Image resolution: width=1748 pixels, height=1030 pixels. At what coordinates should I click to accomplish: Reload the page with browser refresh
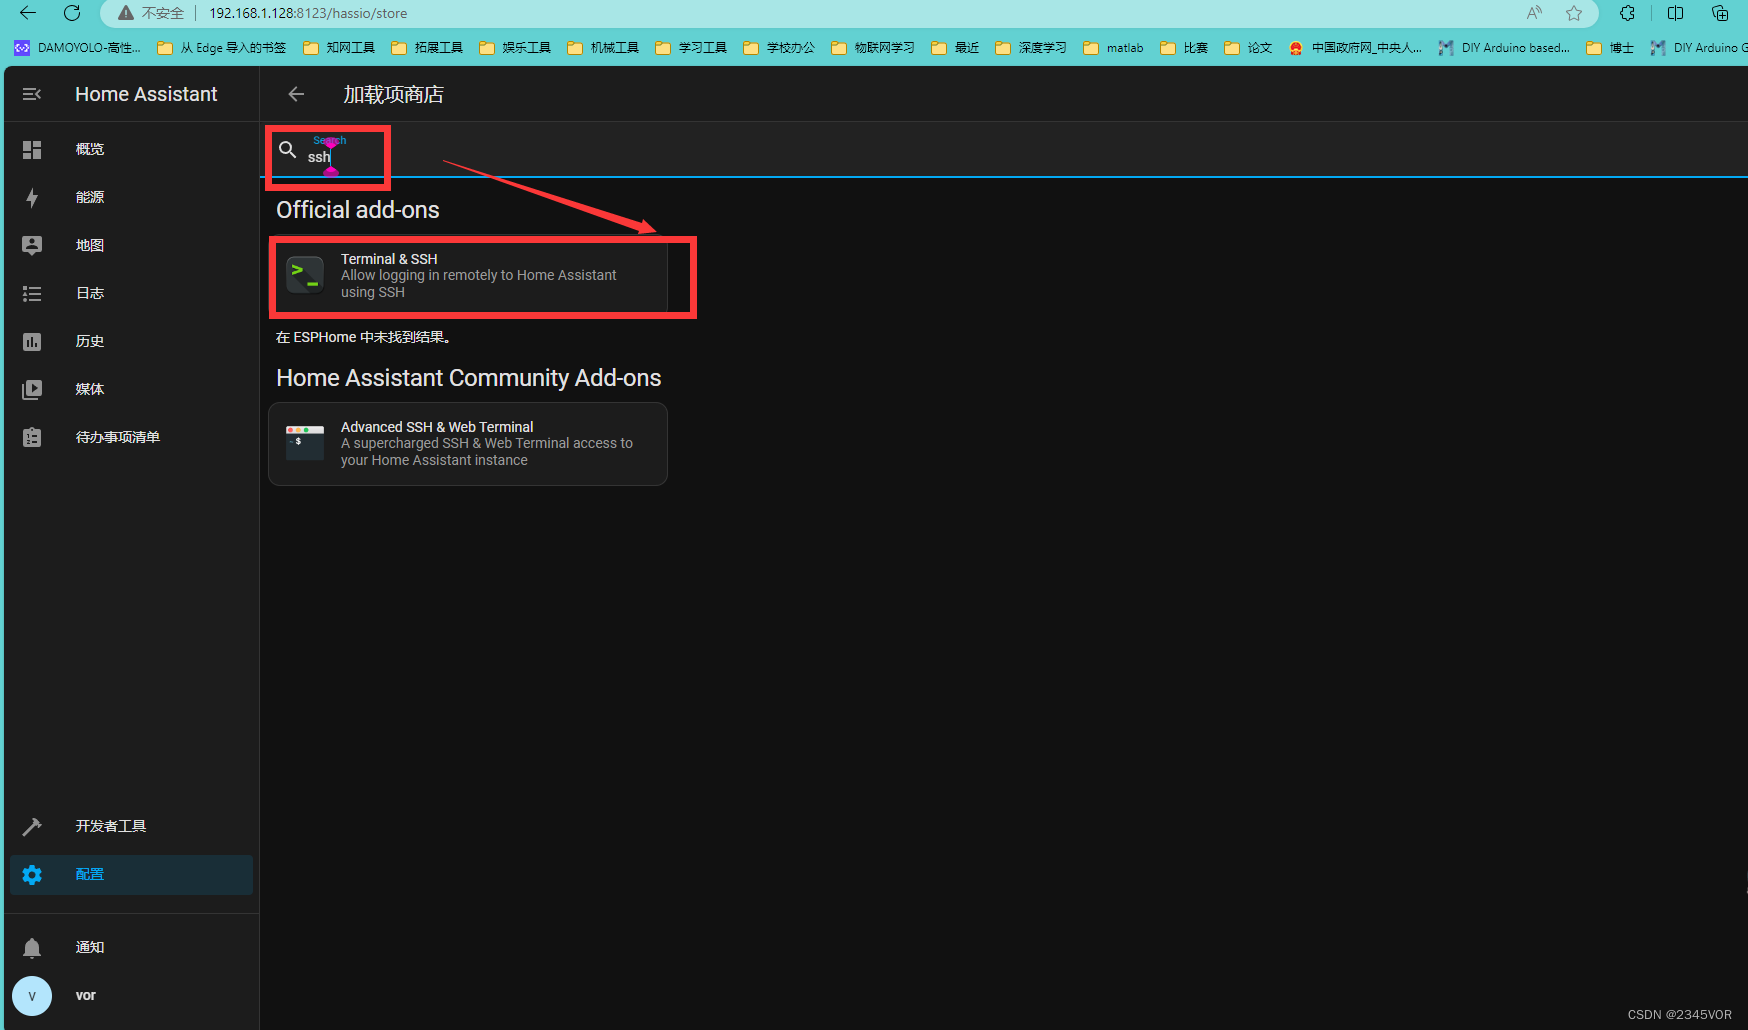coord(72,13)
